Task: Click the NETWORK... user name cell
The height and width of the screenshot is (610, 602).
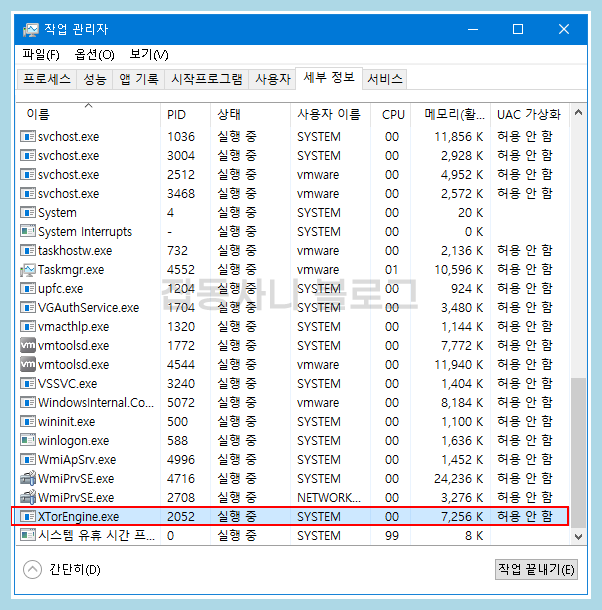Action: pos(329,498)
